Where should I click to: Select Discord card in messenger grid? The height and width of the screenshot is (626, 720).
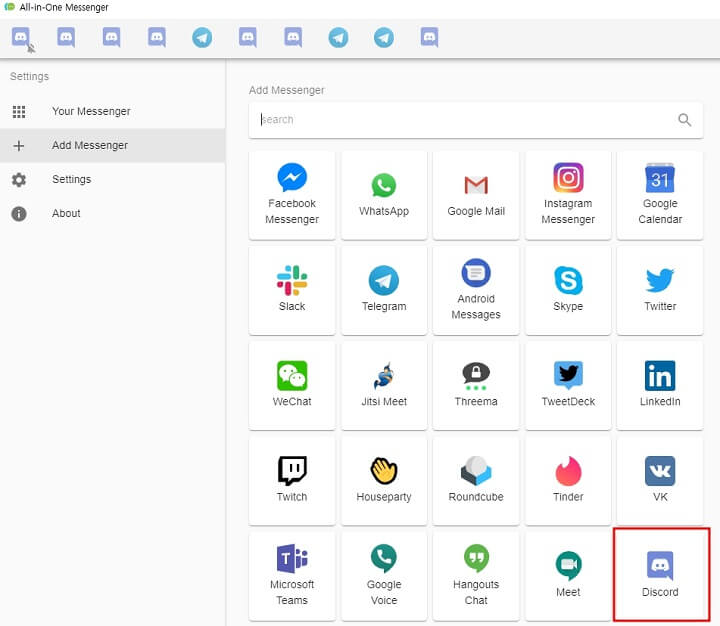(660, 576)
